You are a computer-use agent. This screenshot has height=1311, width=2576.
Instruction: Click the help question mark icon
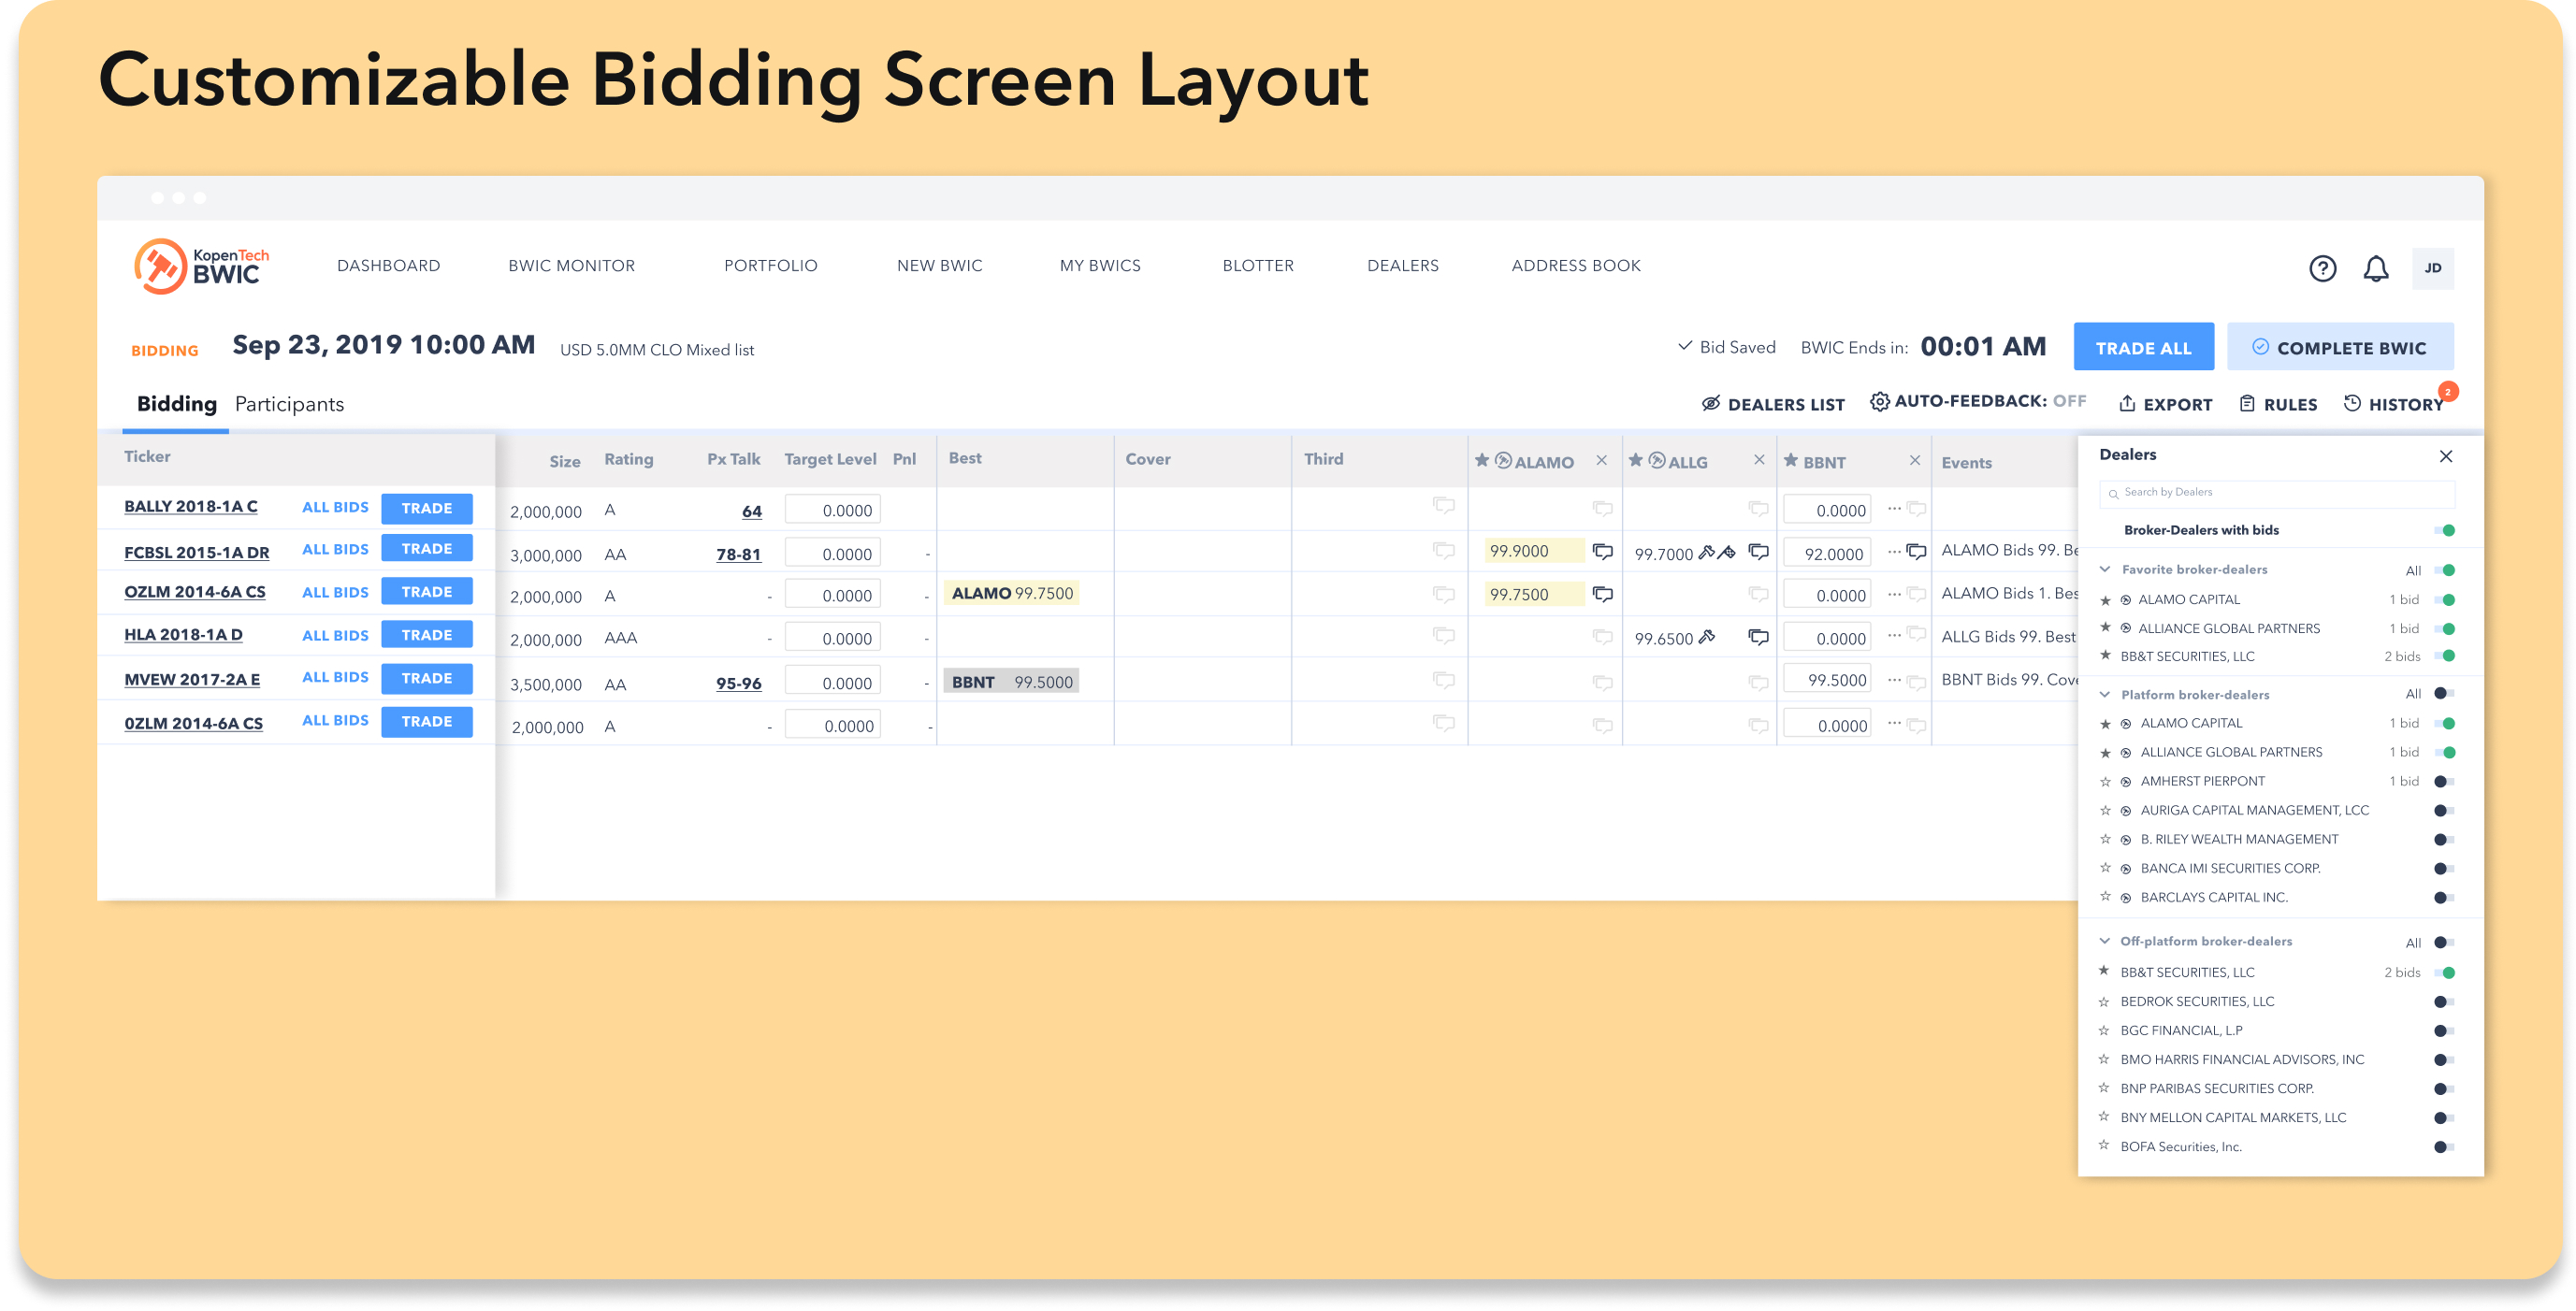[x=2322, y=268]
